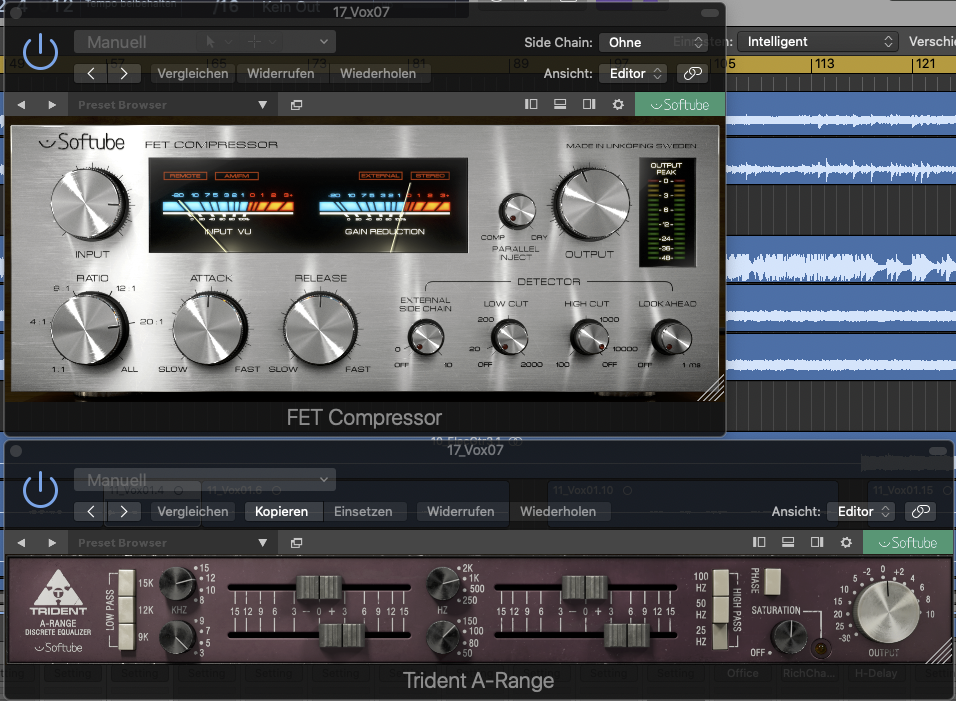The width and height of the screenshot is (956, 701).
Task: Click the pop-out window icon in the compressor toolbar
Action: [x=296, y=105]
